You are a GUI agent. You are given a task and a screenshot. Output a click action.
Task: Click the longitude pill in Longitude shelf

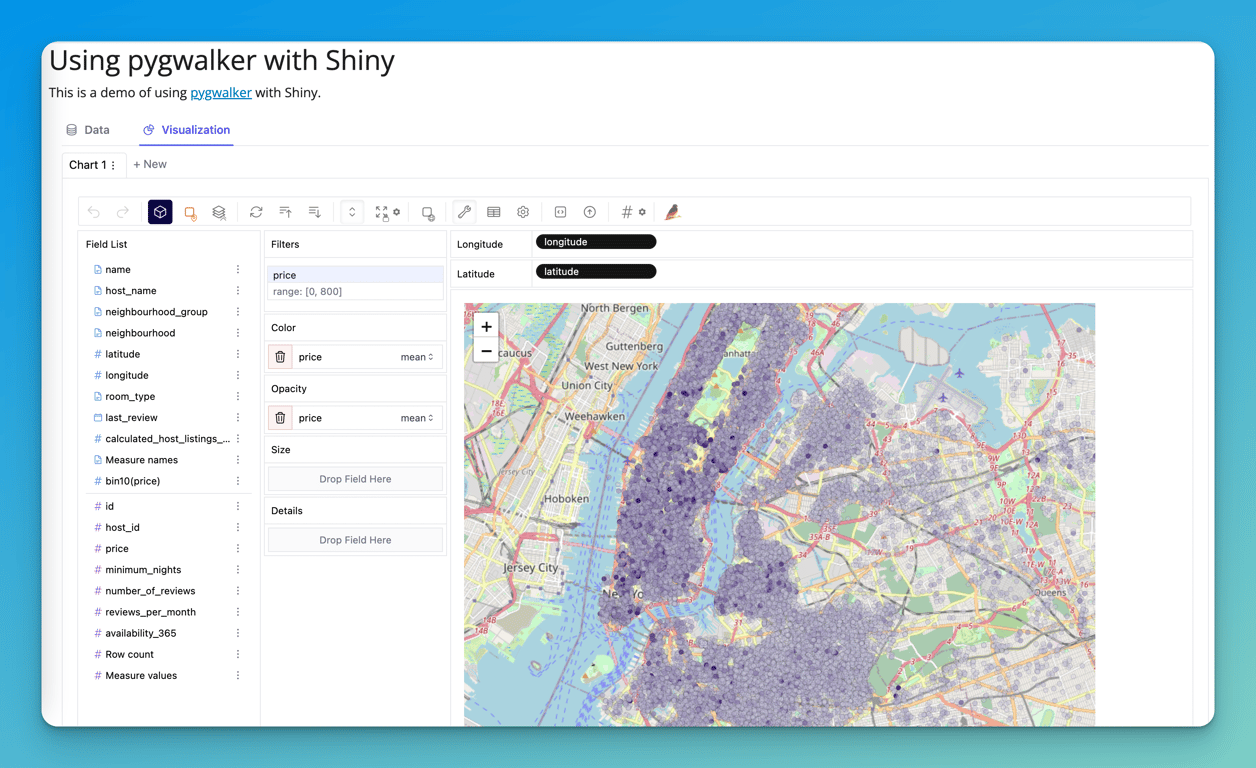pyautogui.click(x=596, y=242)
